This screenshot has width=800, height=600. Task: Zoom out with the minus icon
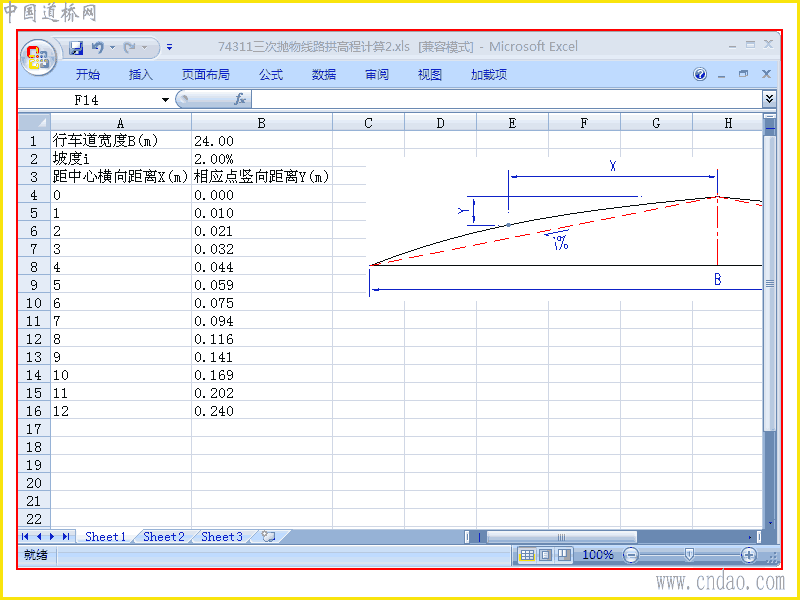coord(631,555)
